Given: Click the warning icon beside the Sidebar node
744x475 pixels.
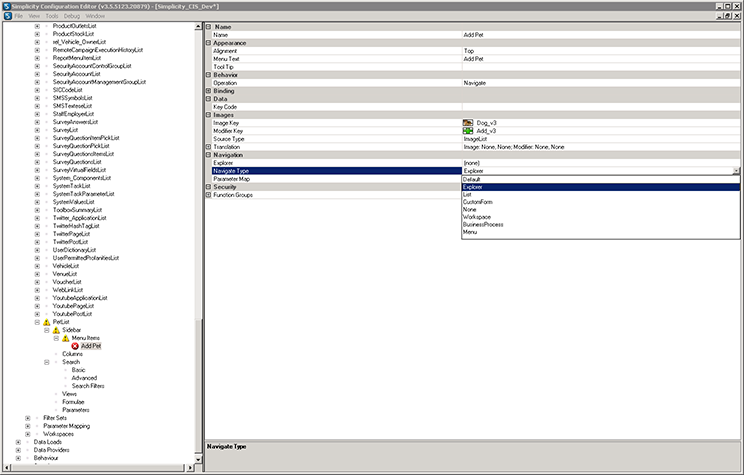Looking at the screenshot, I should click(56, 329).
